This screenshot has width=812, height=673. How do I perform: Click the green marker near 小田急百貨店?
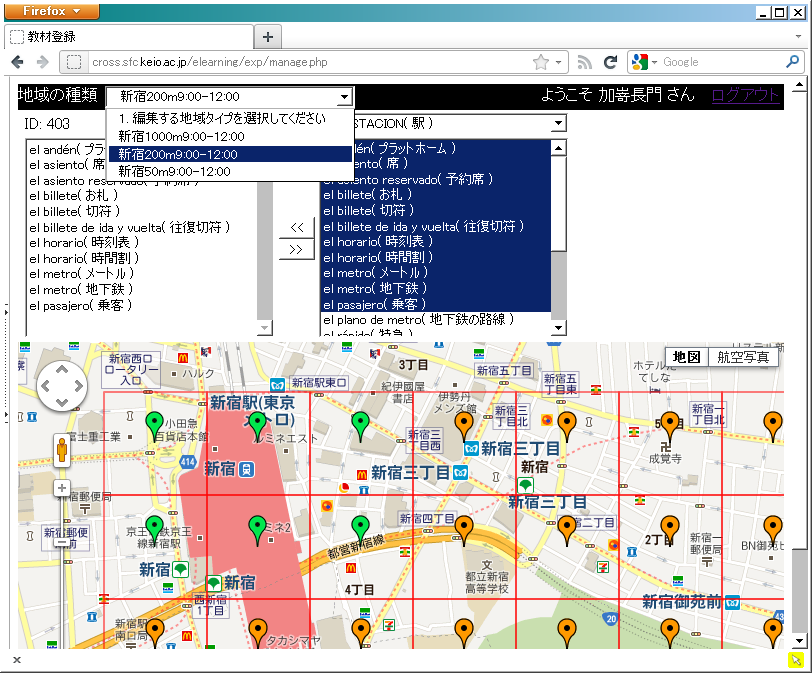click(x=154, y=424)
